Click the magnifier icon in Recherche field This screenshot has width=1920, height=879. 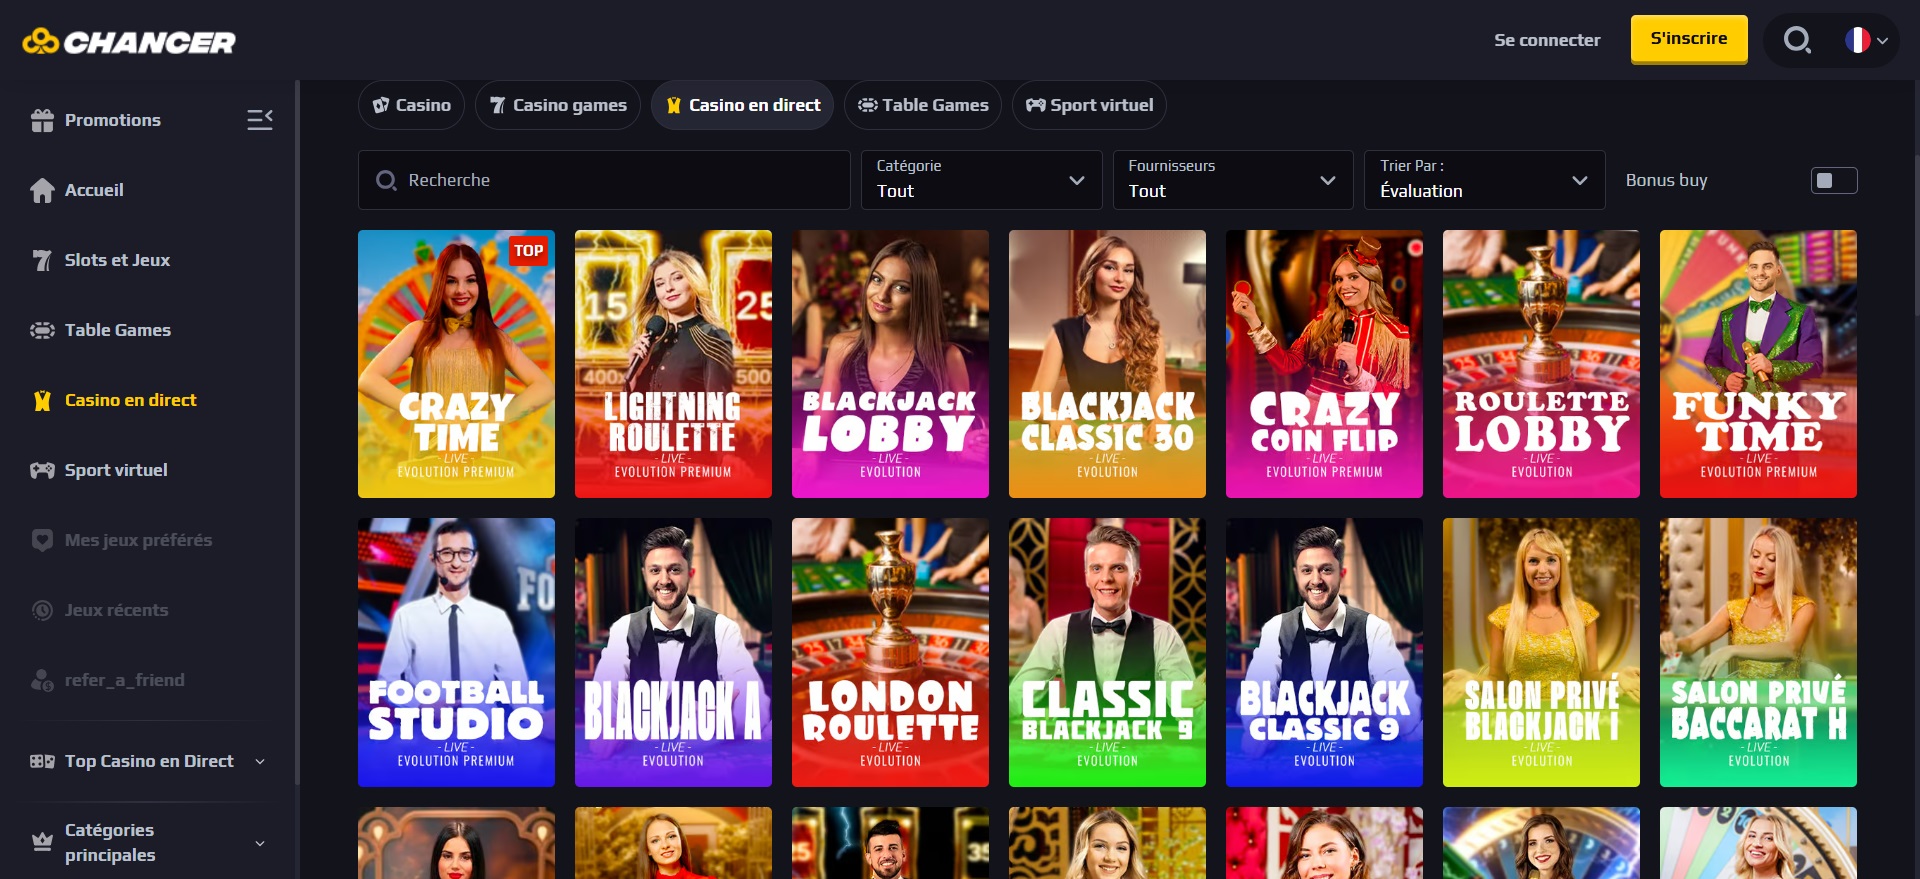386,180
